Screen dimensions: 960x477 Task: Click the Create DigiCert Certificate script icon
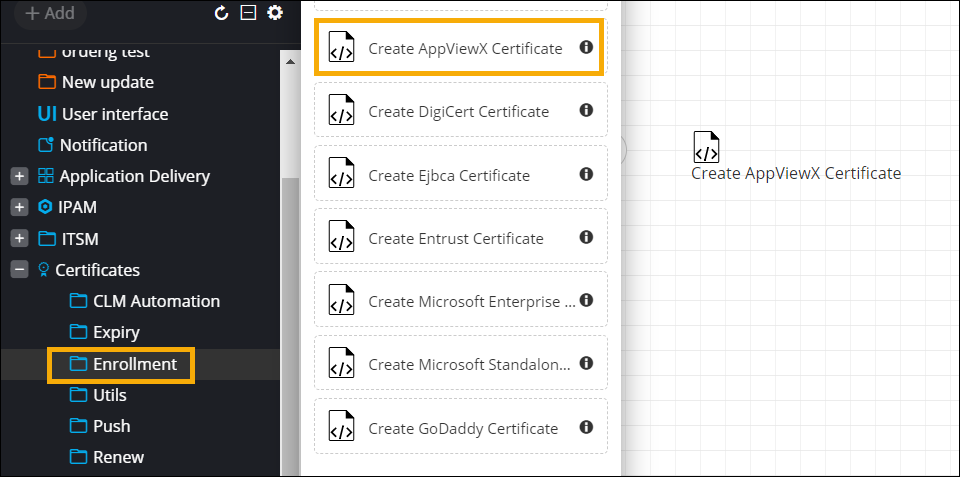click(x=341, y=110)
